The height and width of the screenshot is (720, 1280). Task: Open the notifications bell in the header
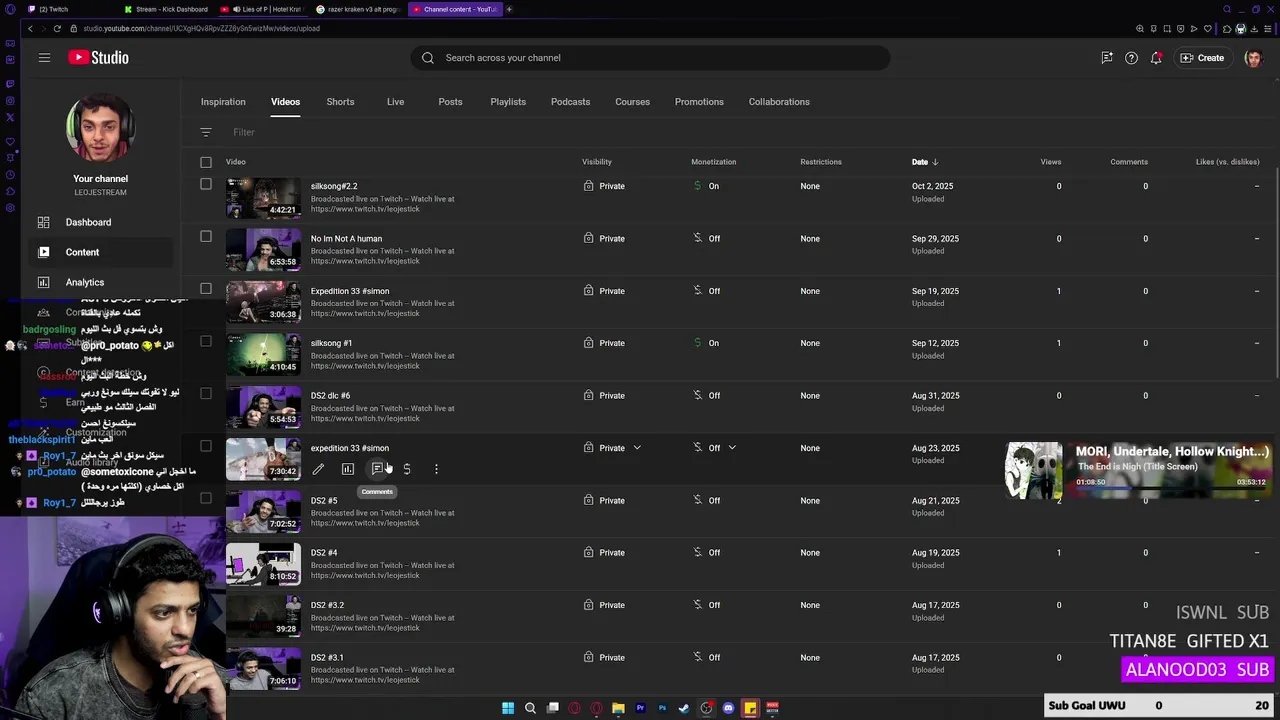coord(1156,58)
